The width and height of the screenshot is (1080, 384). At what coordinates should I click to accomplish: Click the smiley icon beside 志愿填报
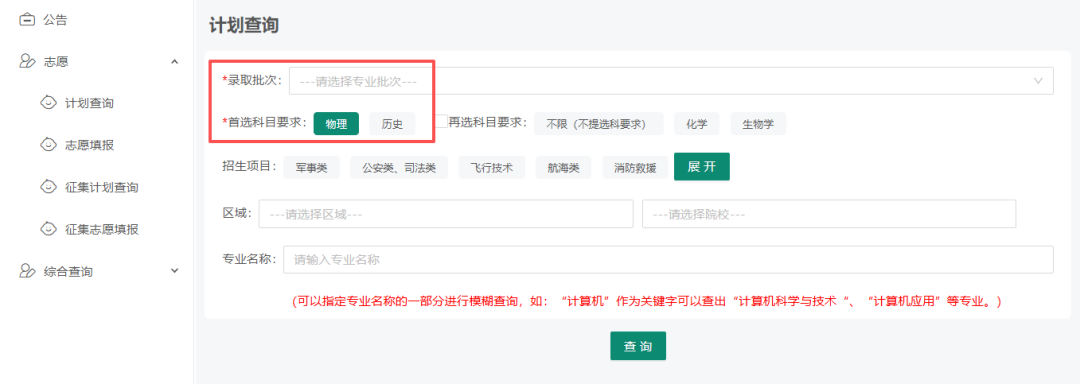(x=48, y=145)
